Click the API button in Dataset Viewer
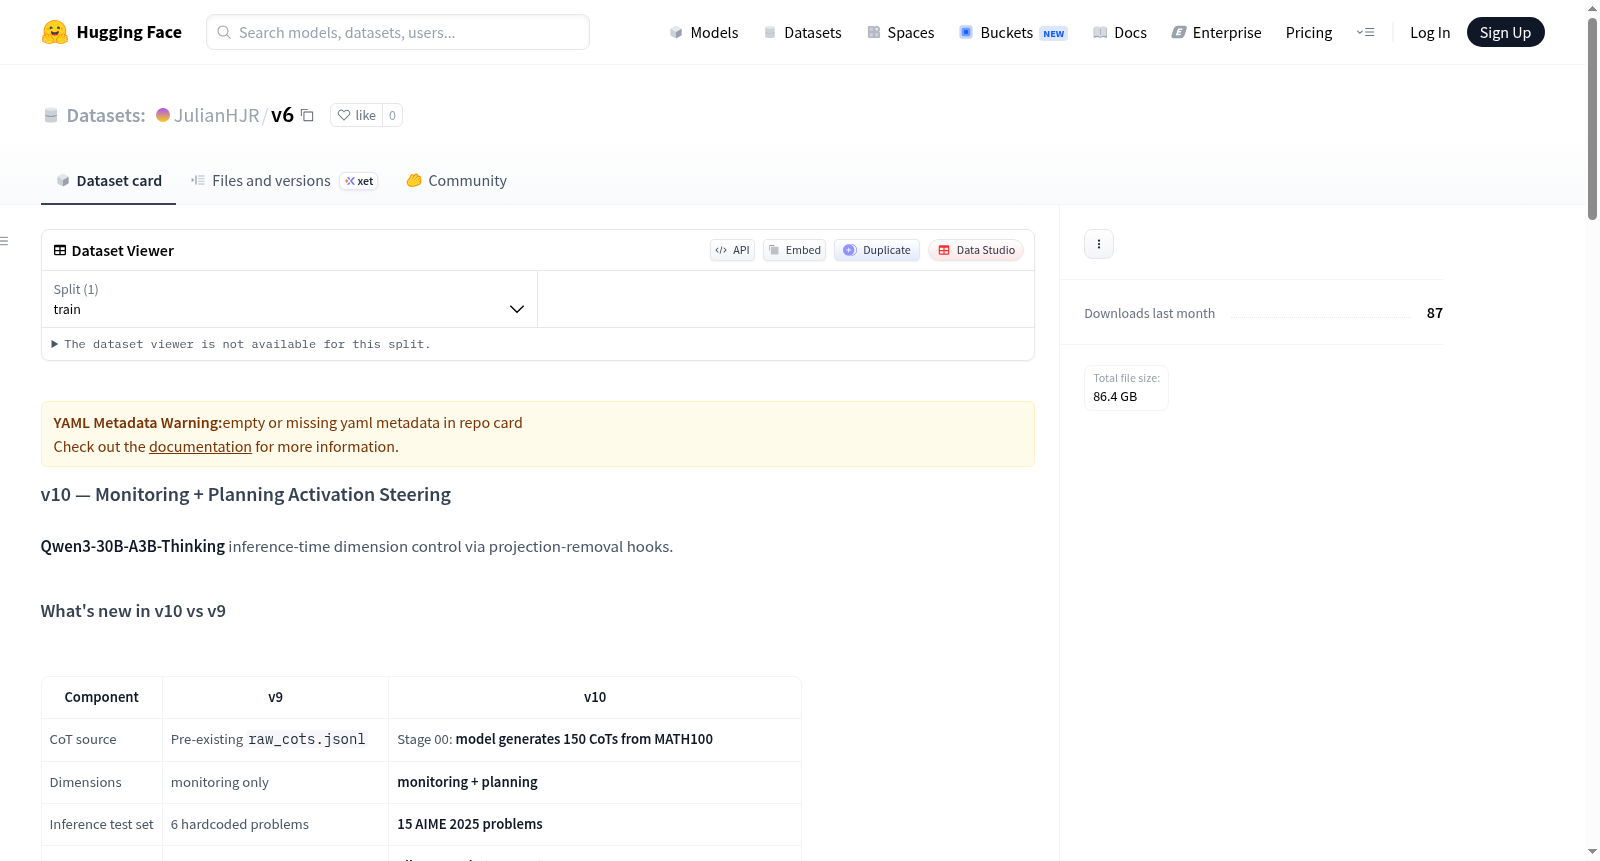The image size is (1600, 861). tap(732, 250)
